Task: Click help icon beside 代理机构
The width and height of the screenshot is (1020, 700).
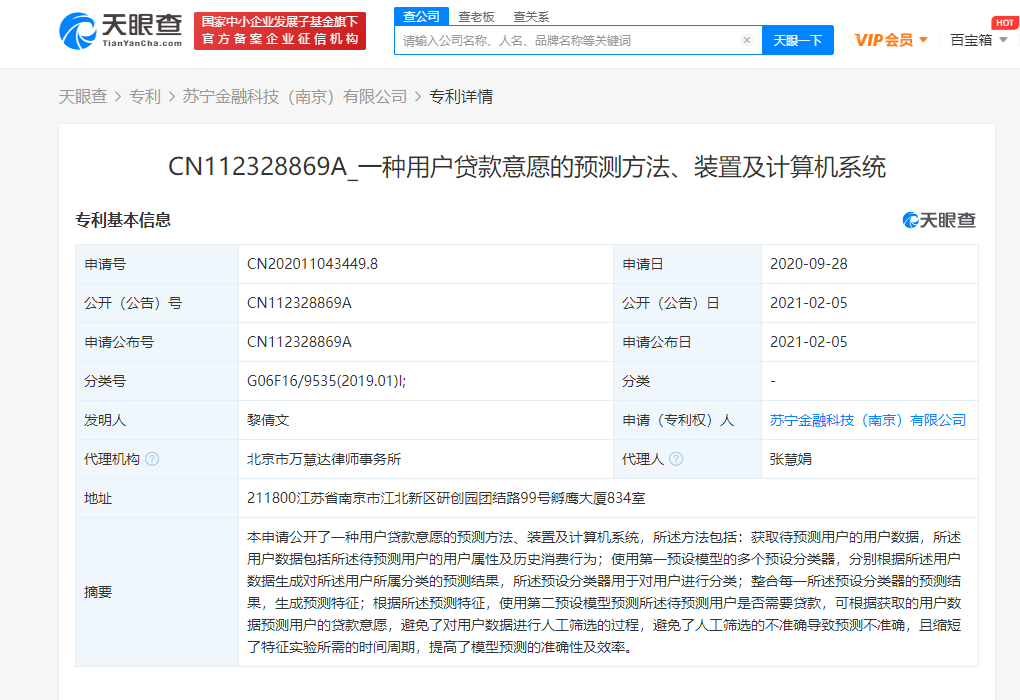Action: pyautogui.click(x=152, y=459)
